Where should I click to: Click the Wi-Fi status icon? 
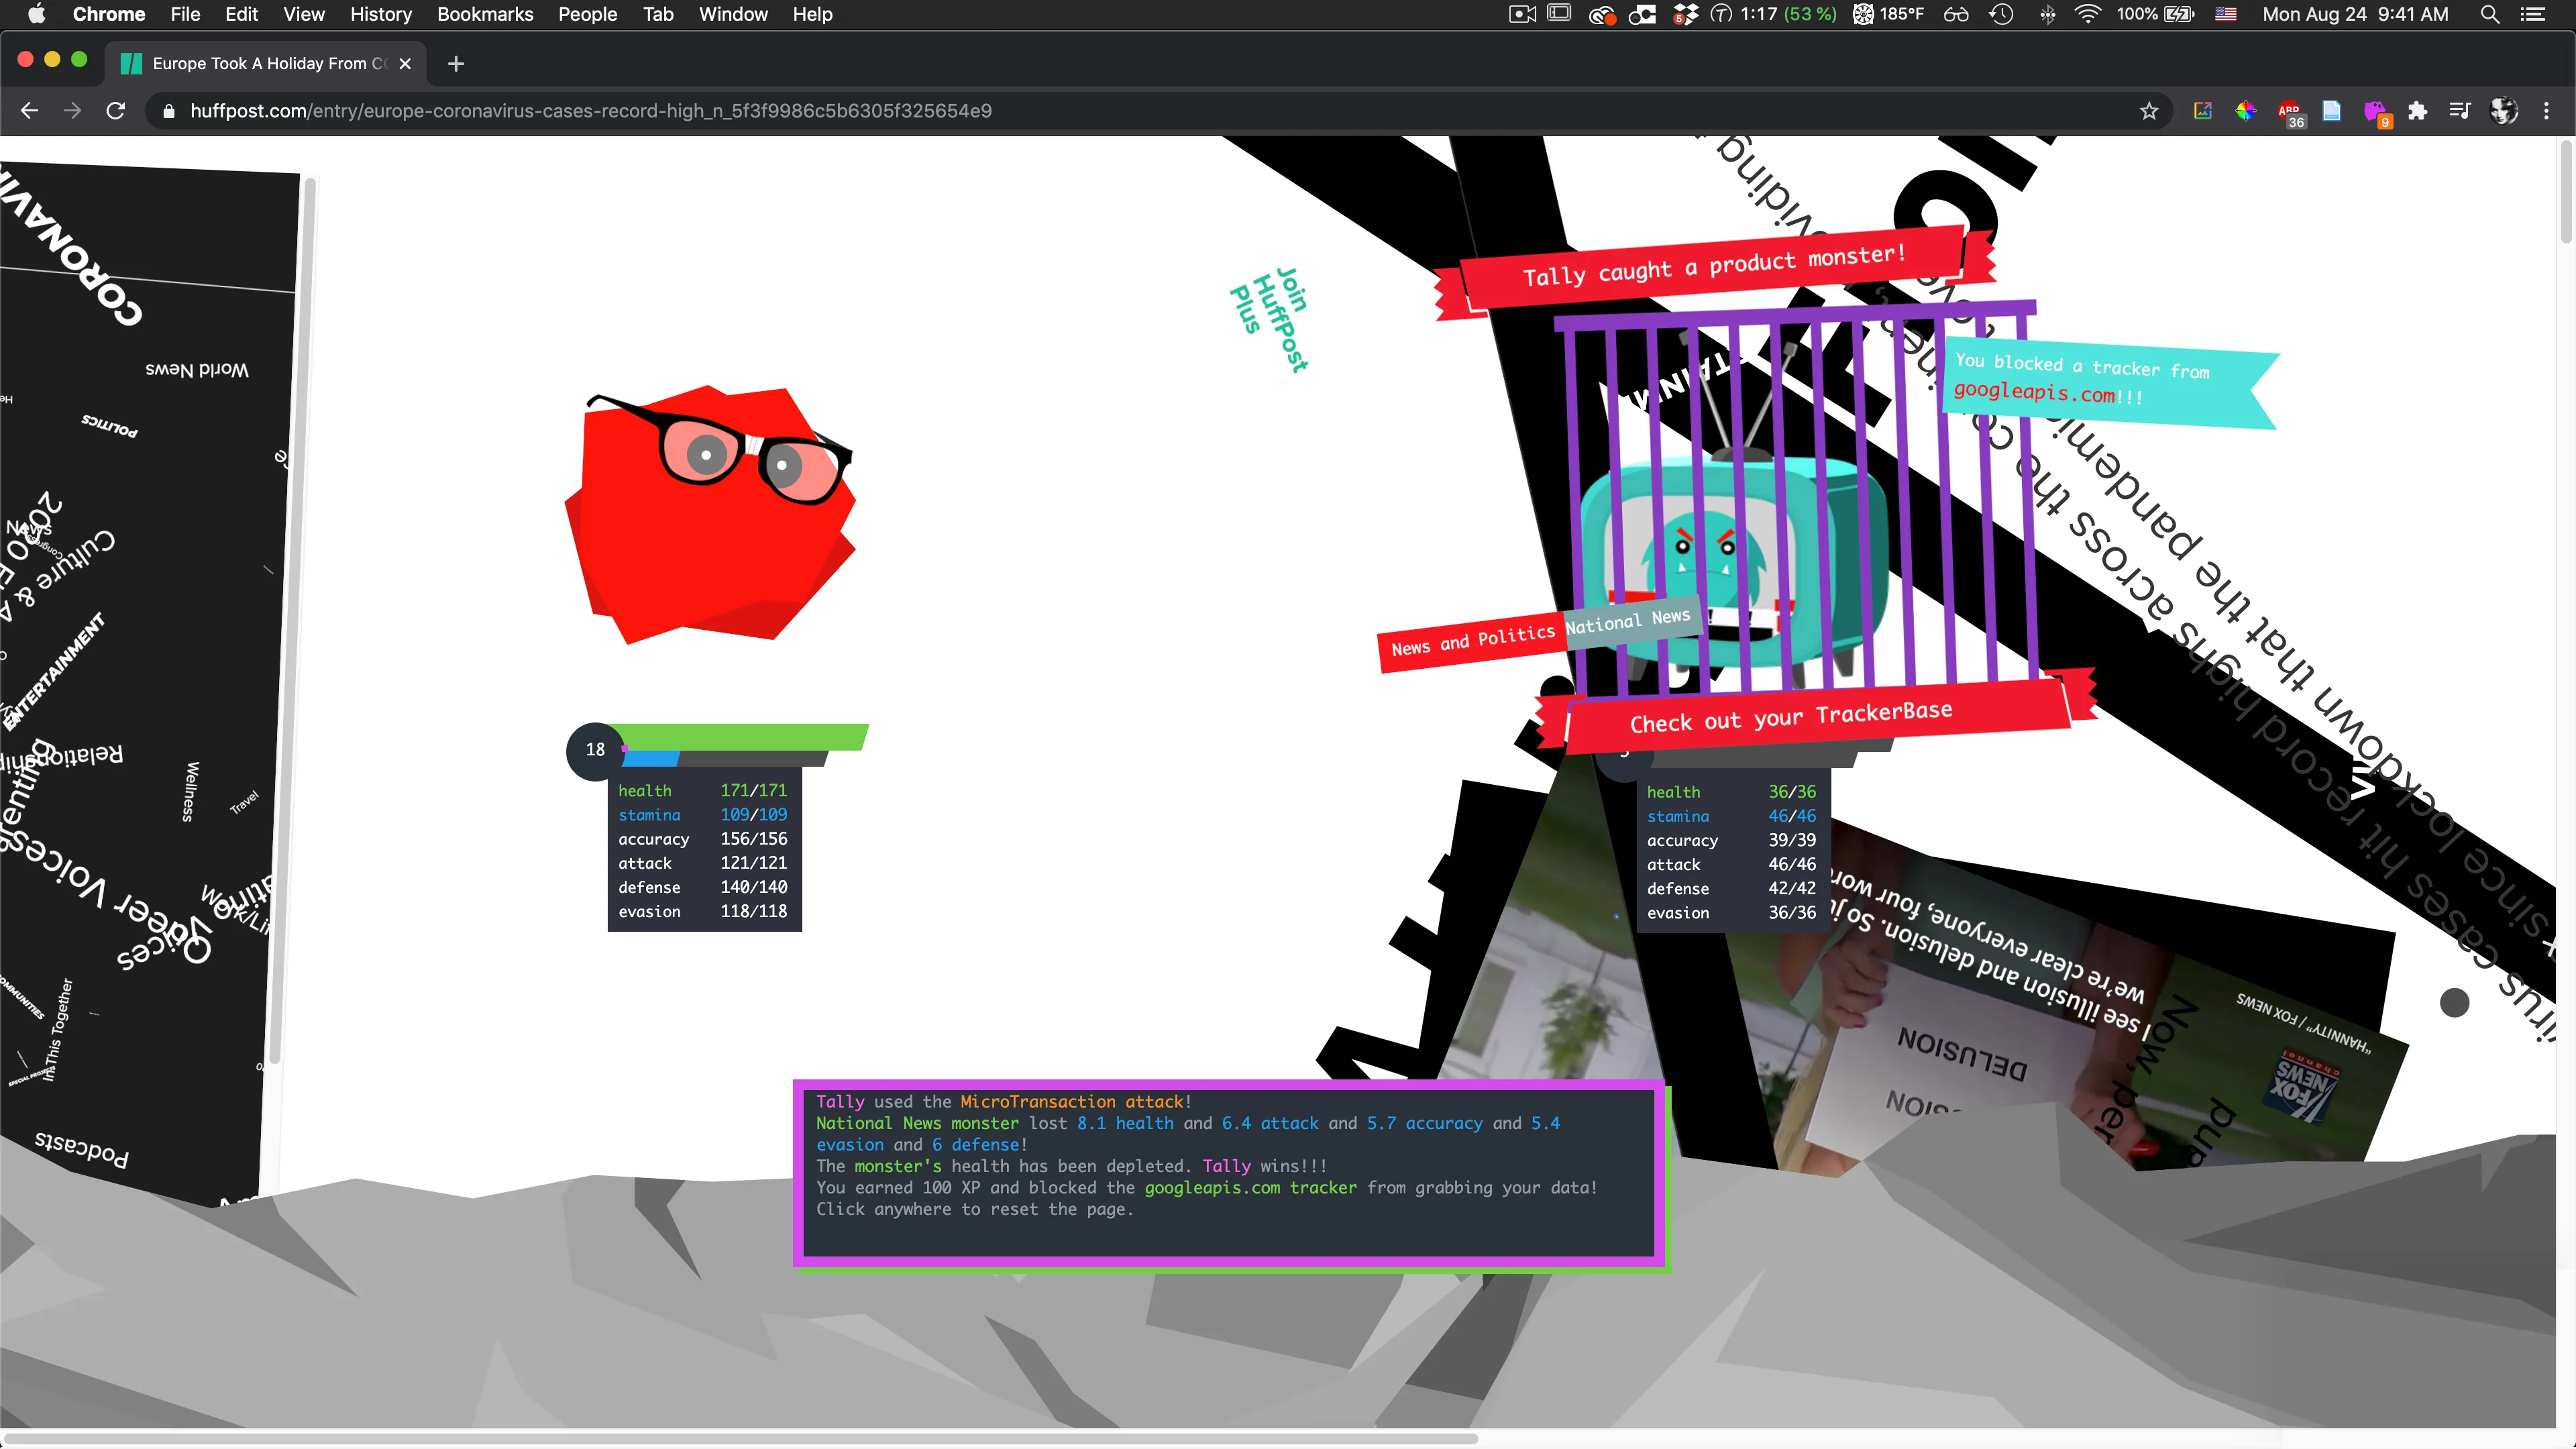[2087, 14]
